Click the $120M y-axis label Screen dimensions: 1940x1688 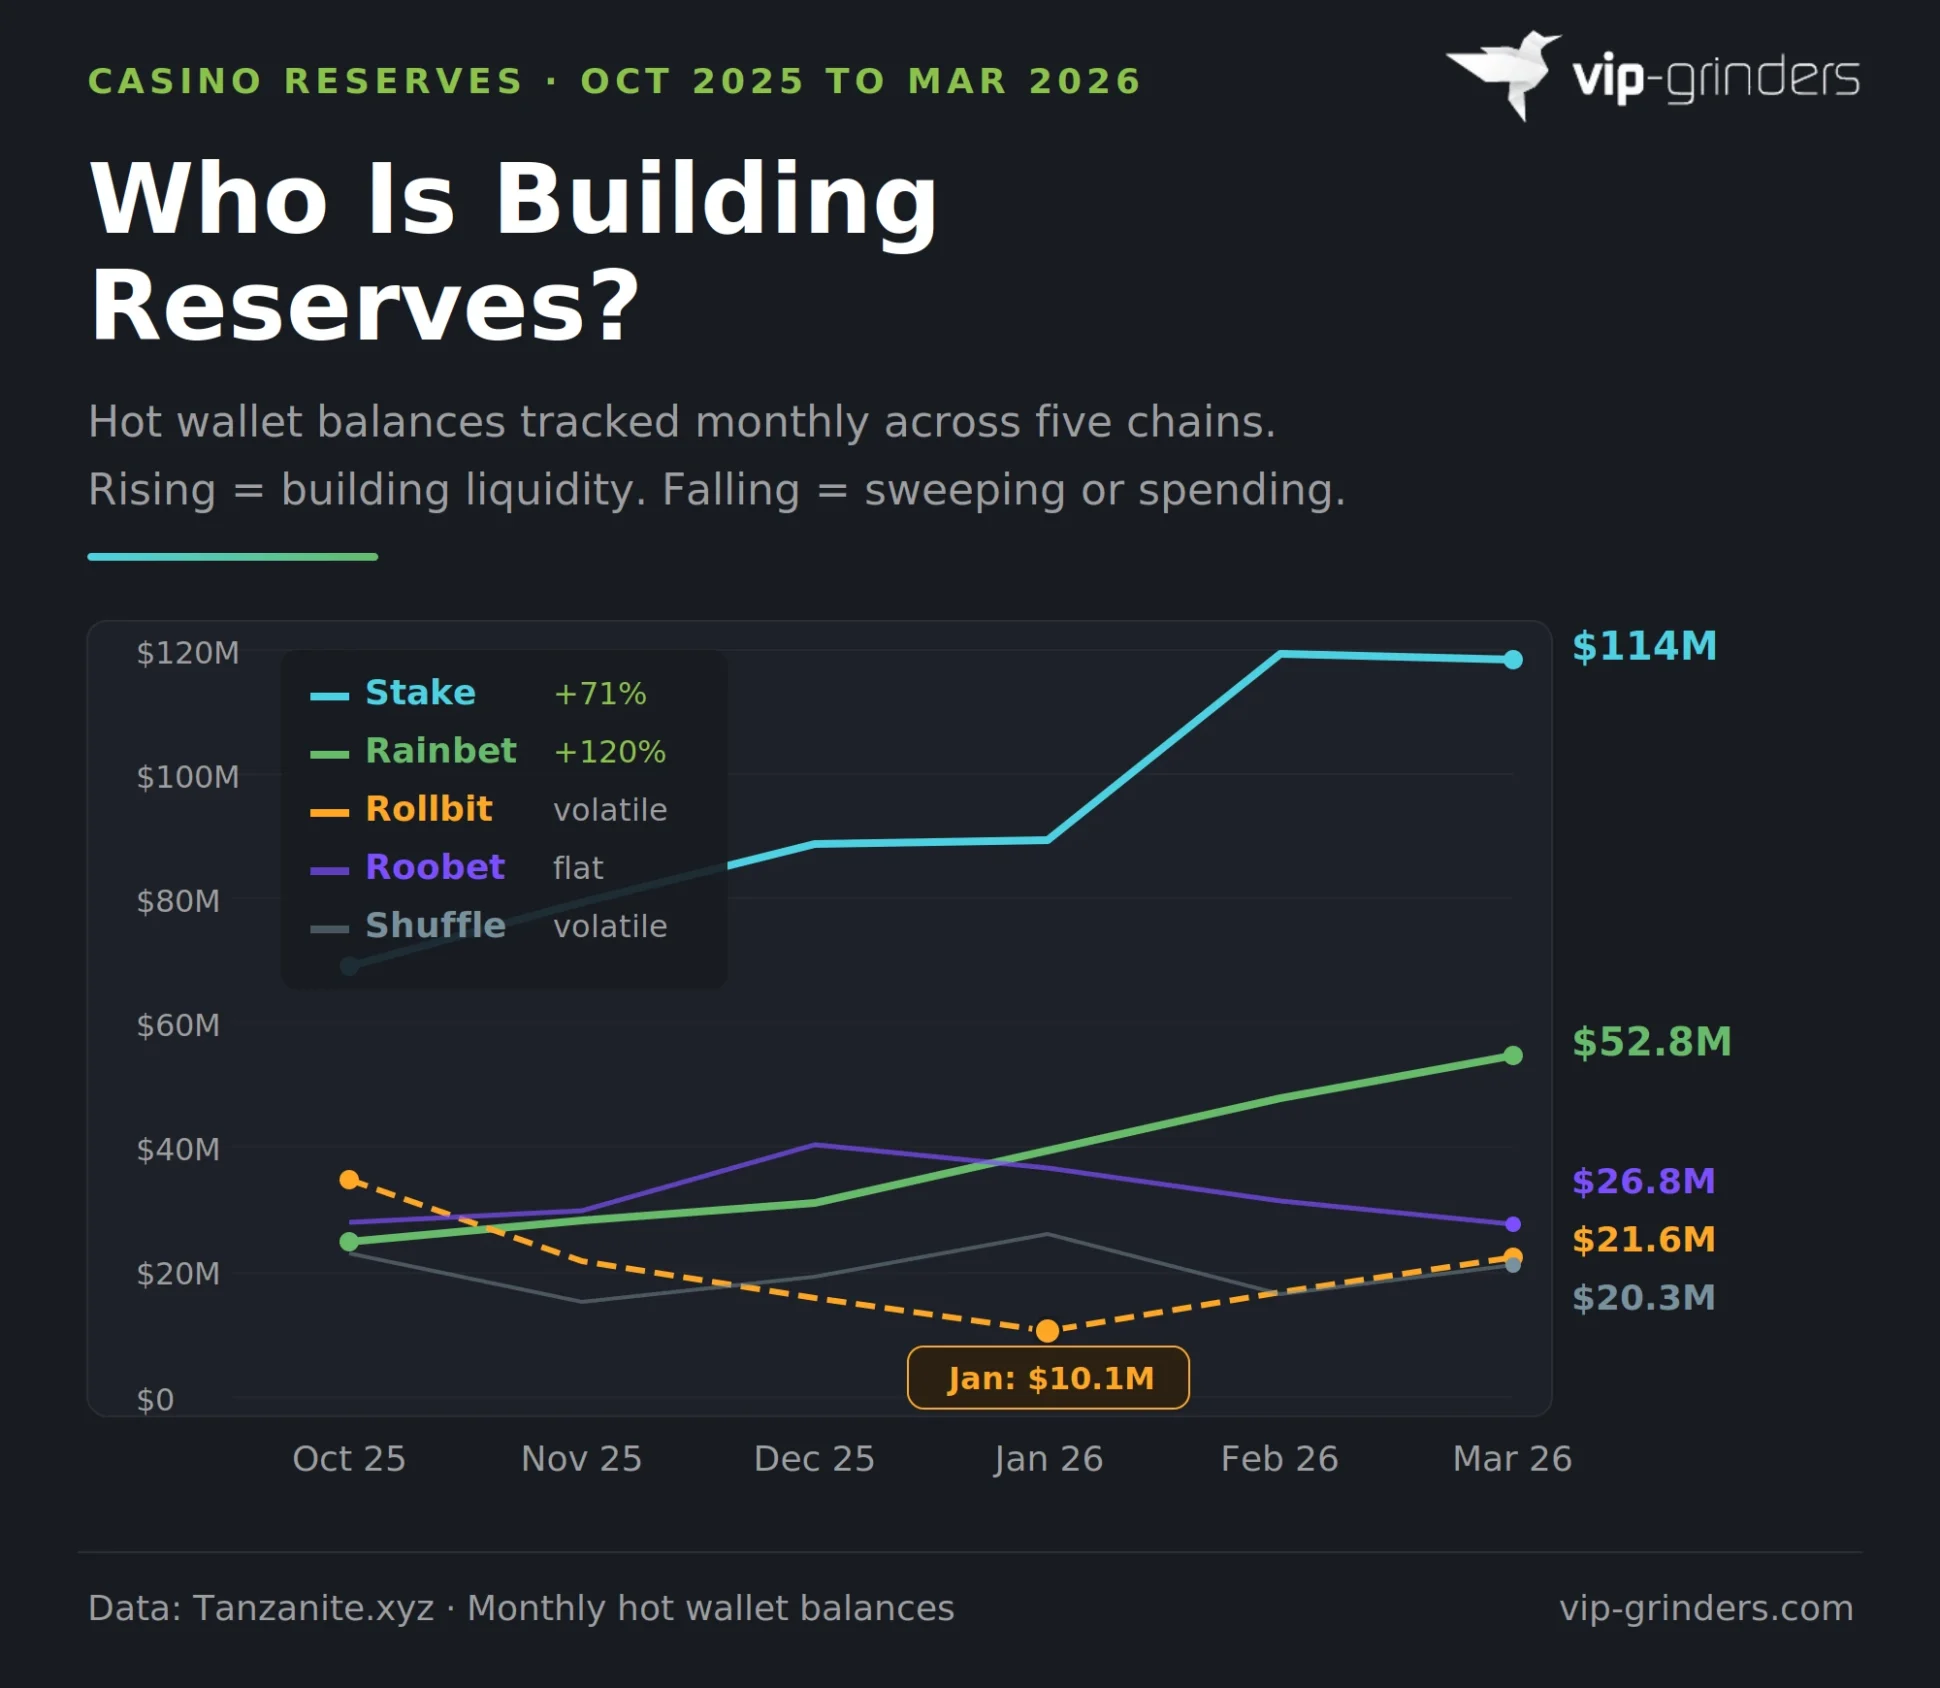pyautogui.click(x=188, y=653)
